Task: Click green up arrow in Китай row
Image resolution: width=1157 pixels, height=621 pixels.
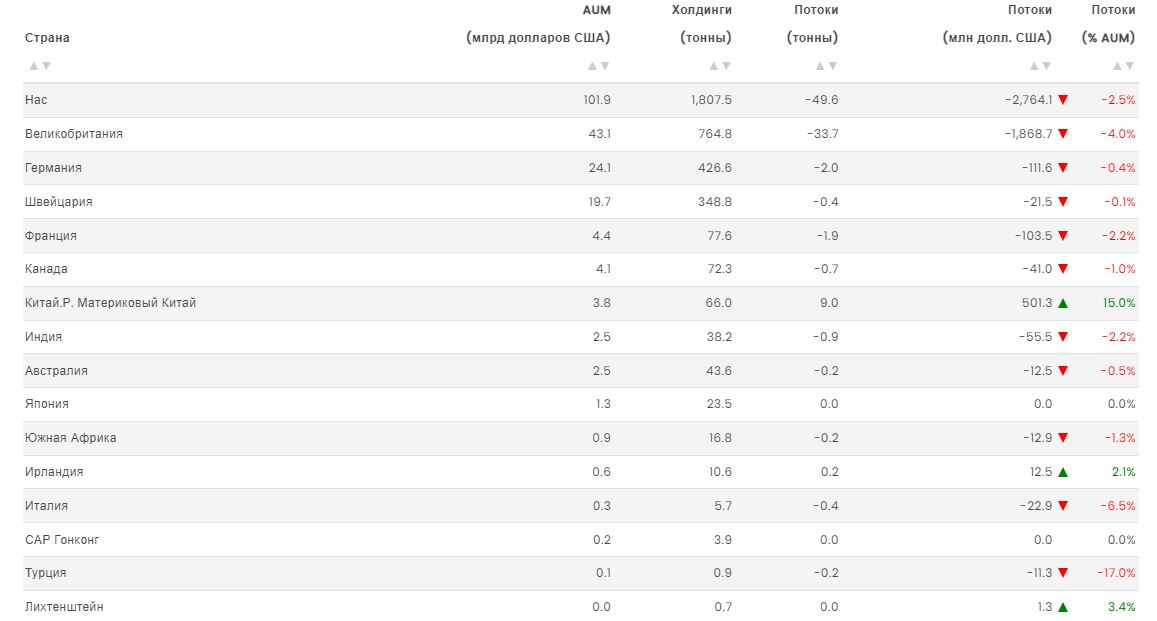Action: [x=1063, y=303]
